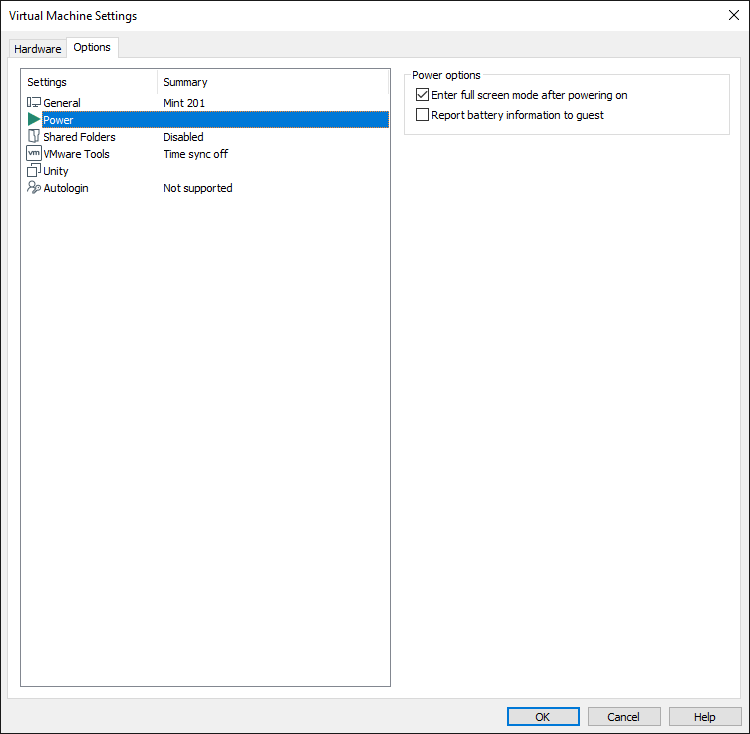Select the Power settings row
This screenshot has width=750, height=734.
point(207,120)
